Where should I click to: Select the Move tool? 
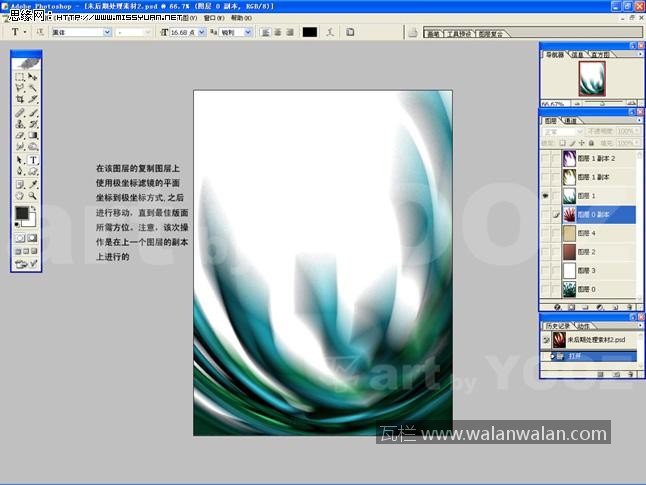click(33, 77)
